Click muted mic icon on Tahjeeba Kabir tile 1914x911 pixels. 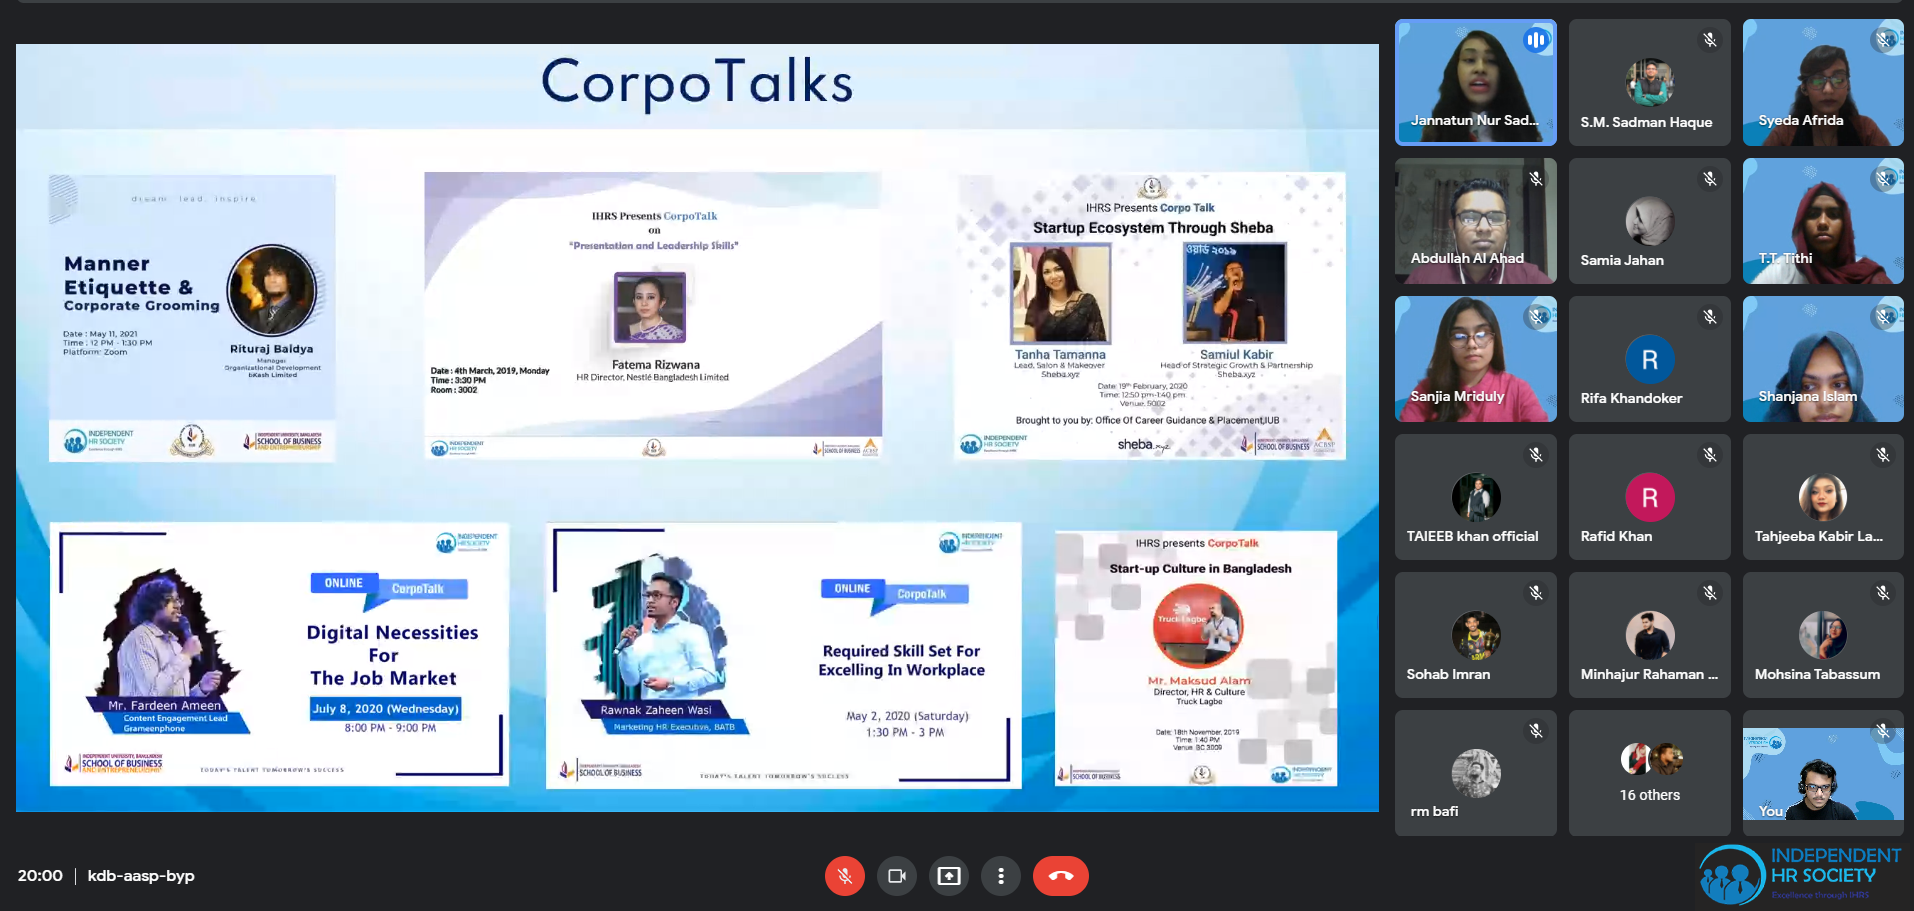pyautogui.click(x=1884, y=455)
